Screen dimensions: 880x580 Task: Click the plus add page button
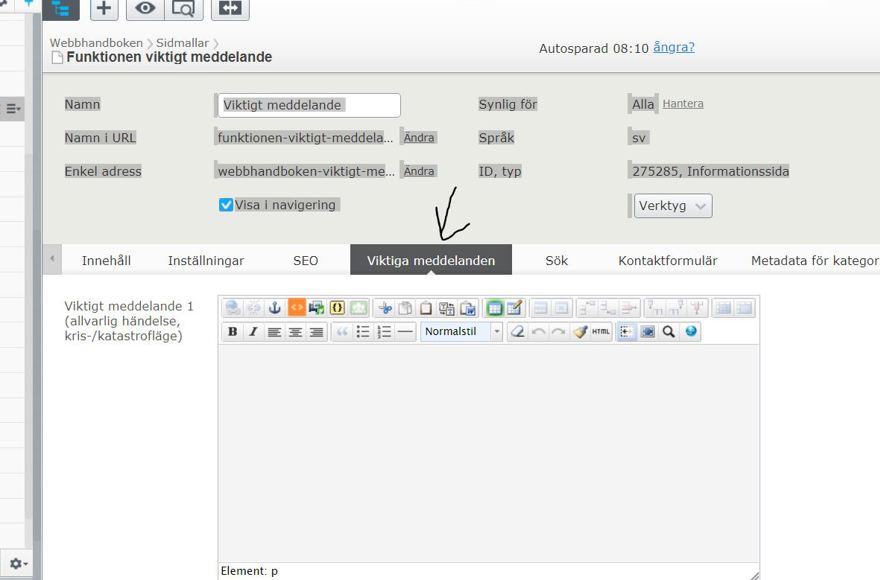tap(104, 9)
